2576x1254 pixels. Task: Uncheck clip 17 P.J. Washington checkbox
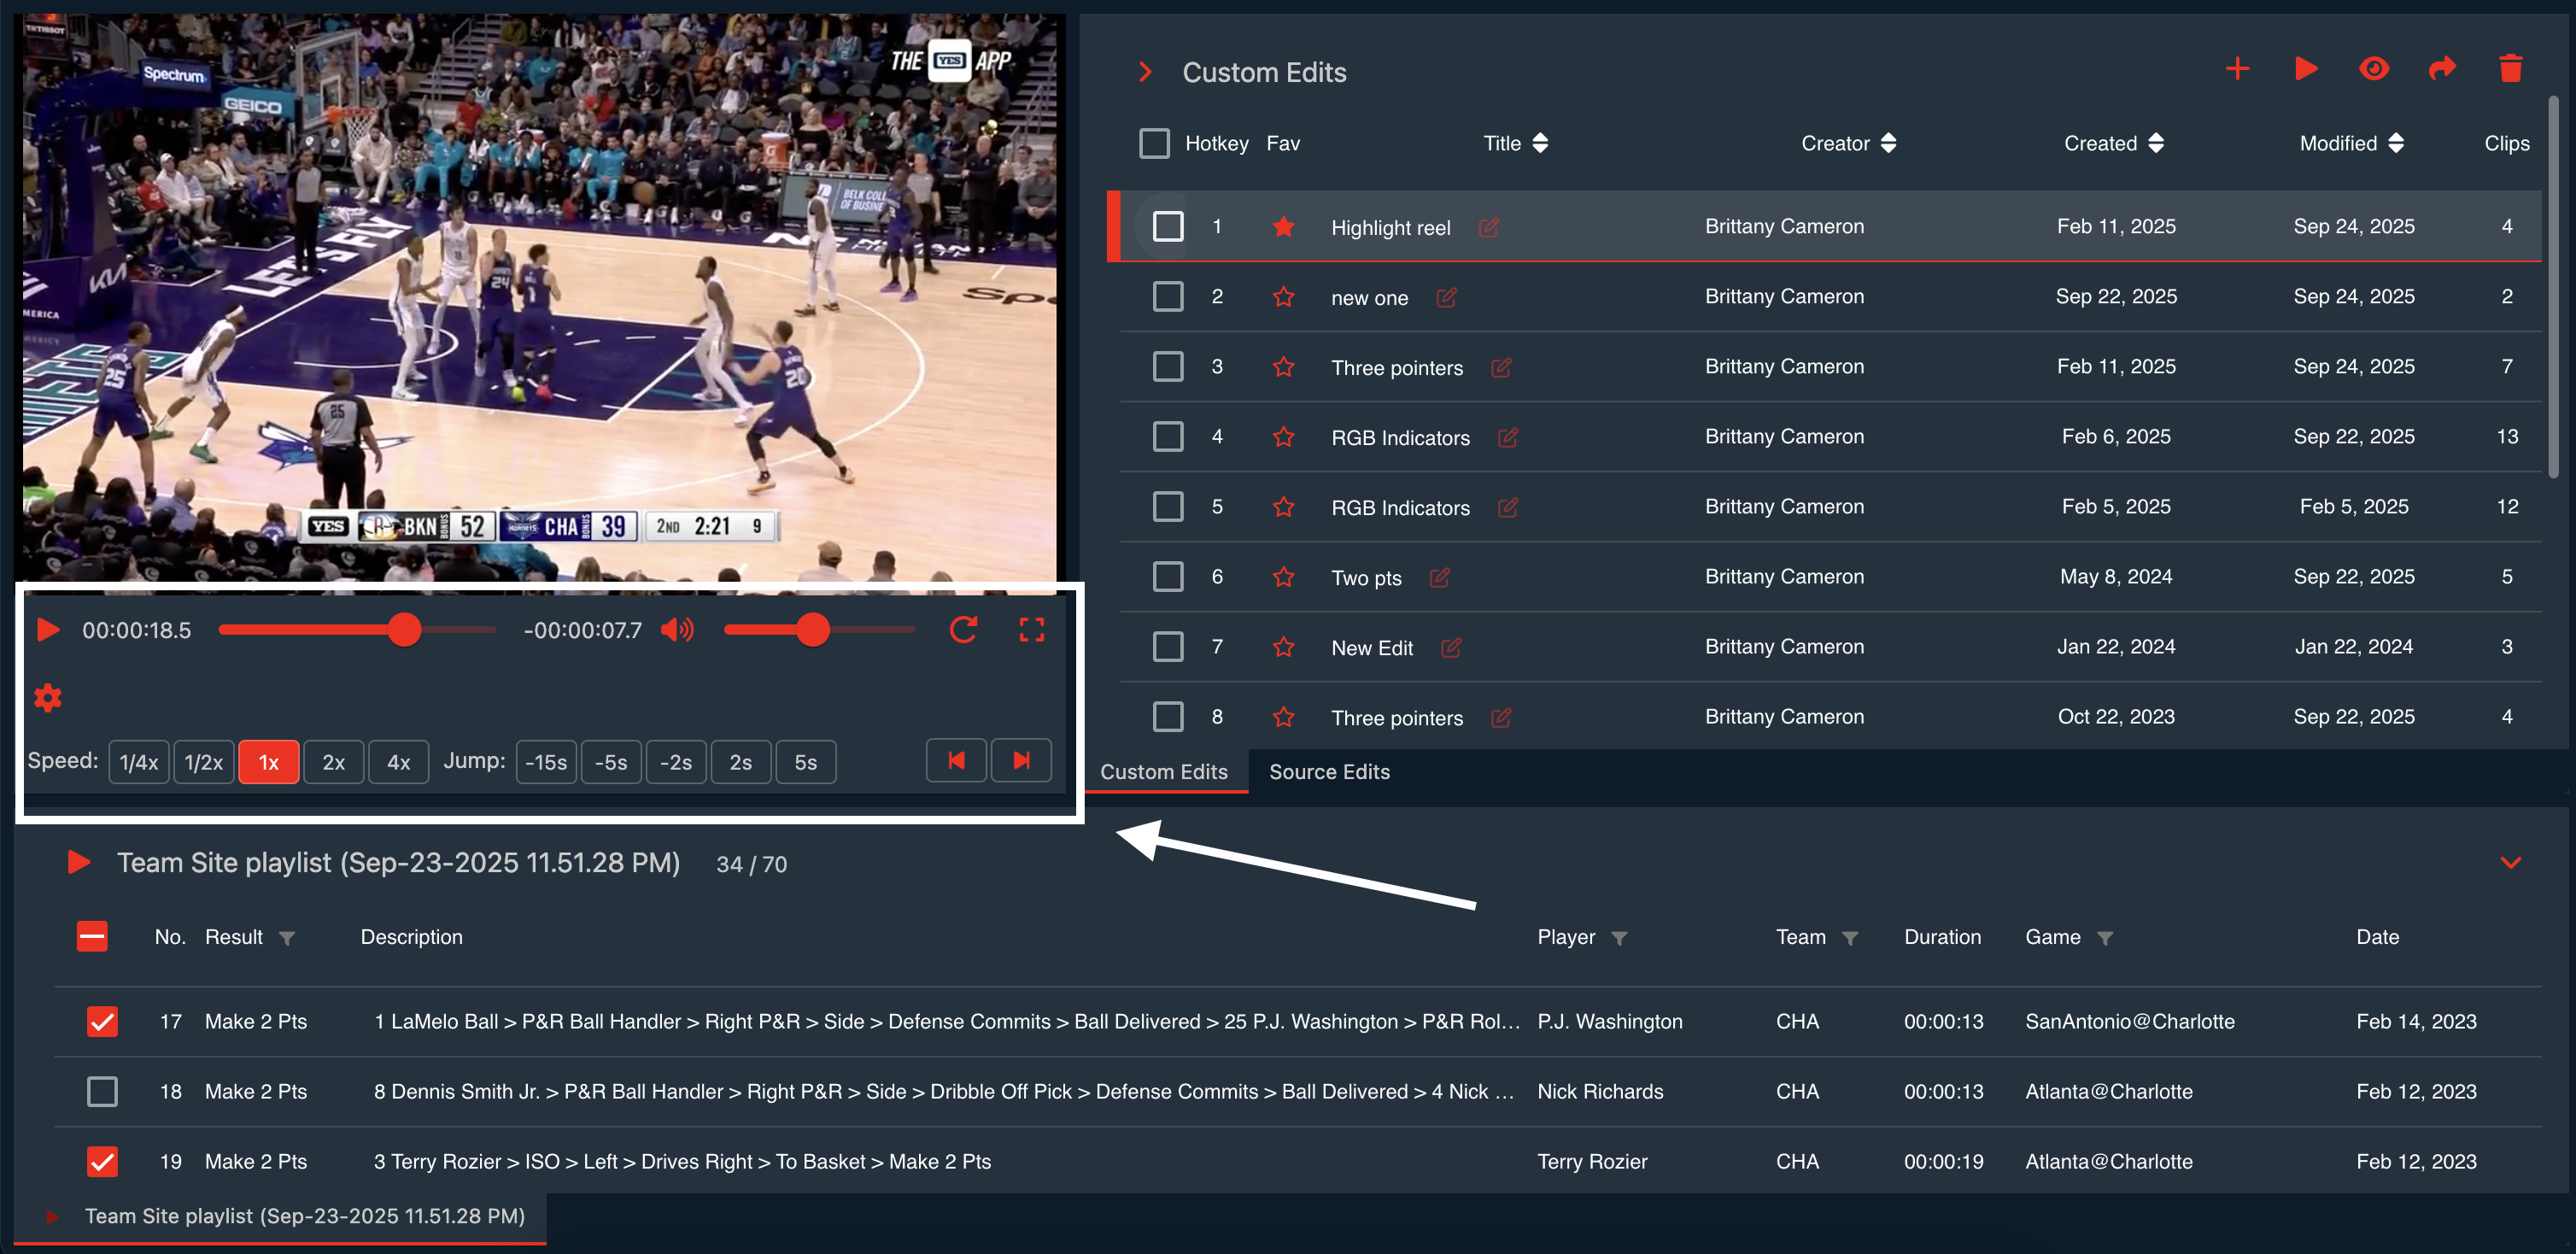(102, 1021)
